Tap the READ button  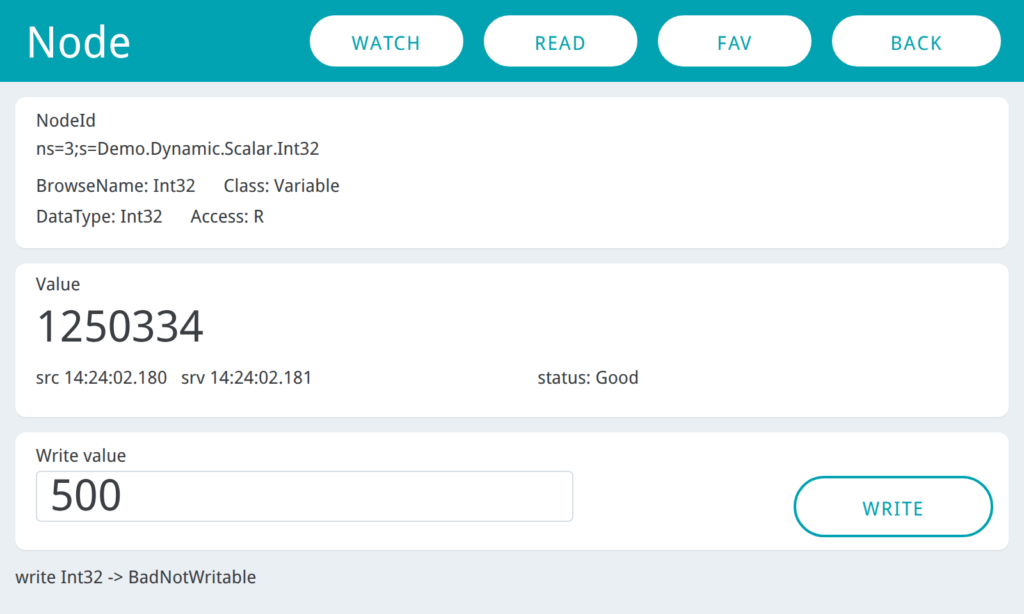(x=560, y=41)
